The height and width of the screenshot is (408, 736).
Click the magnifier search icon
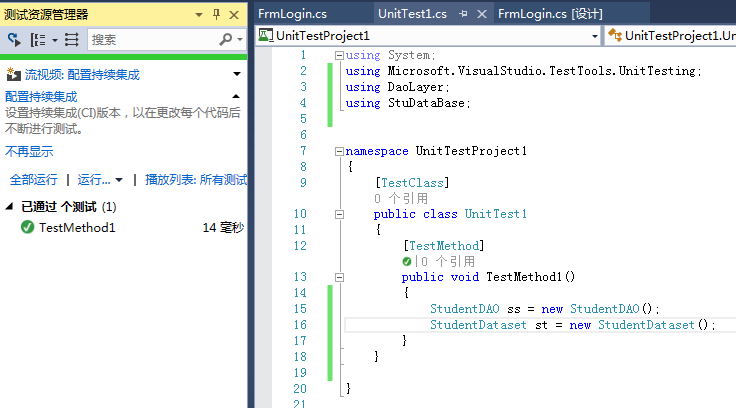(x=226, y=40)
